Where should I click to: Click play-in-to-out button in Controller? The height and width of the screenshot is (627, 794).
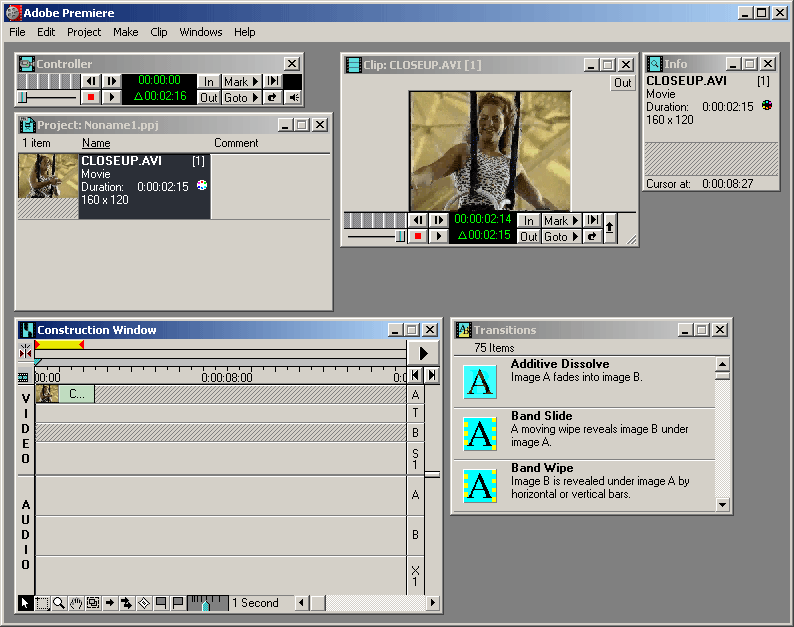point(272,81)
